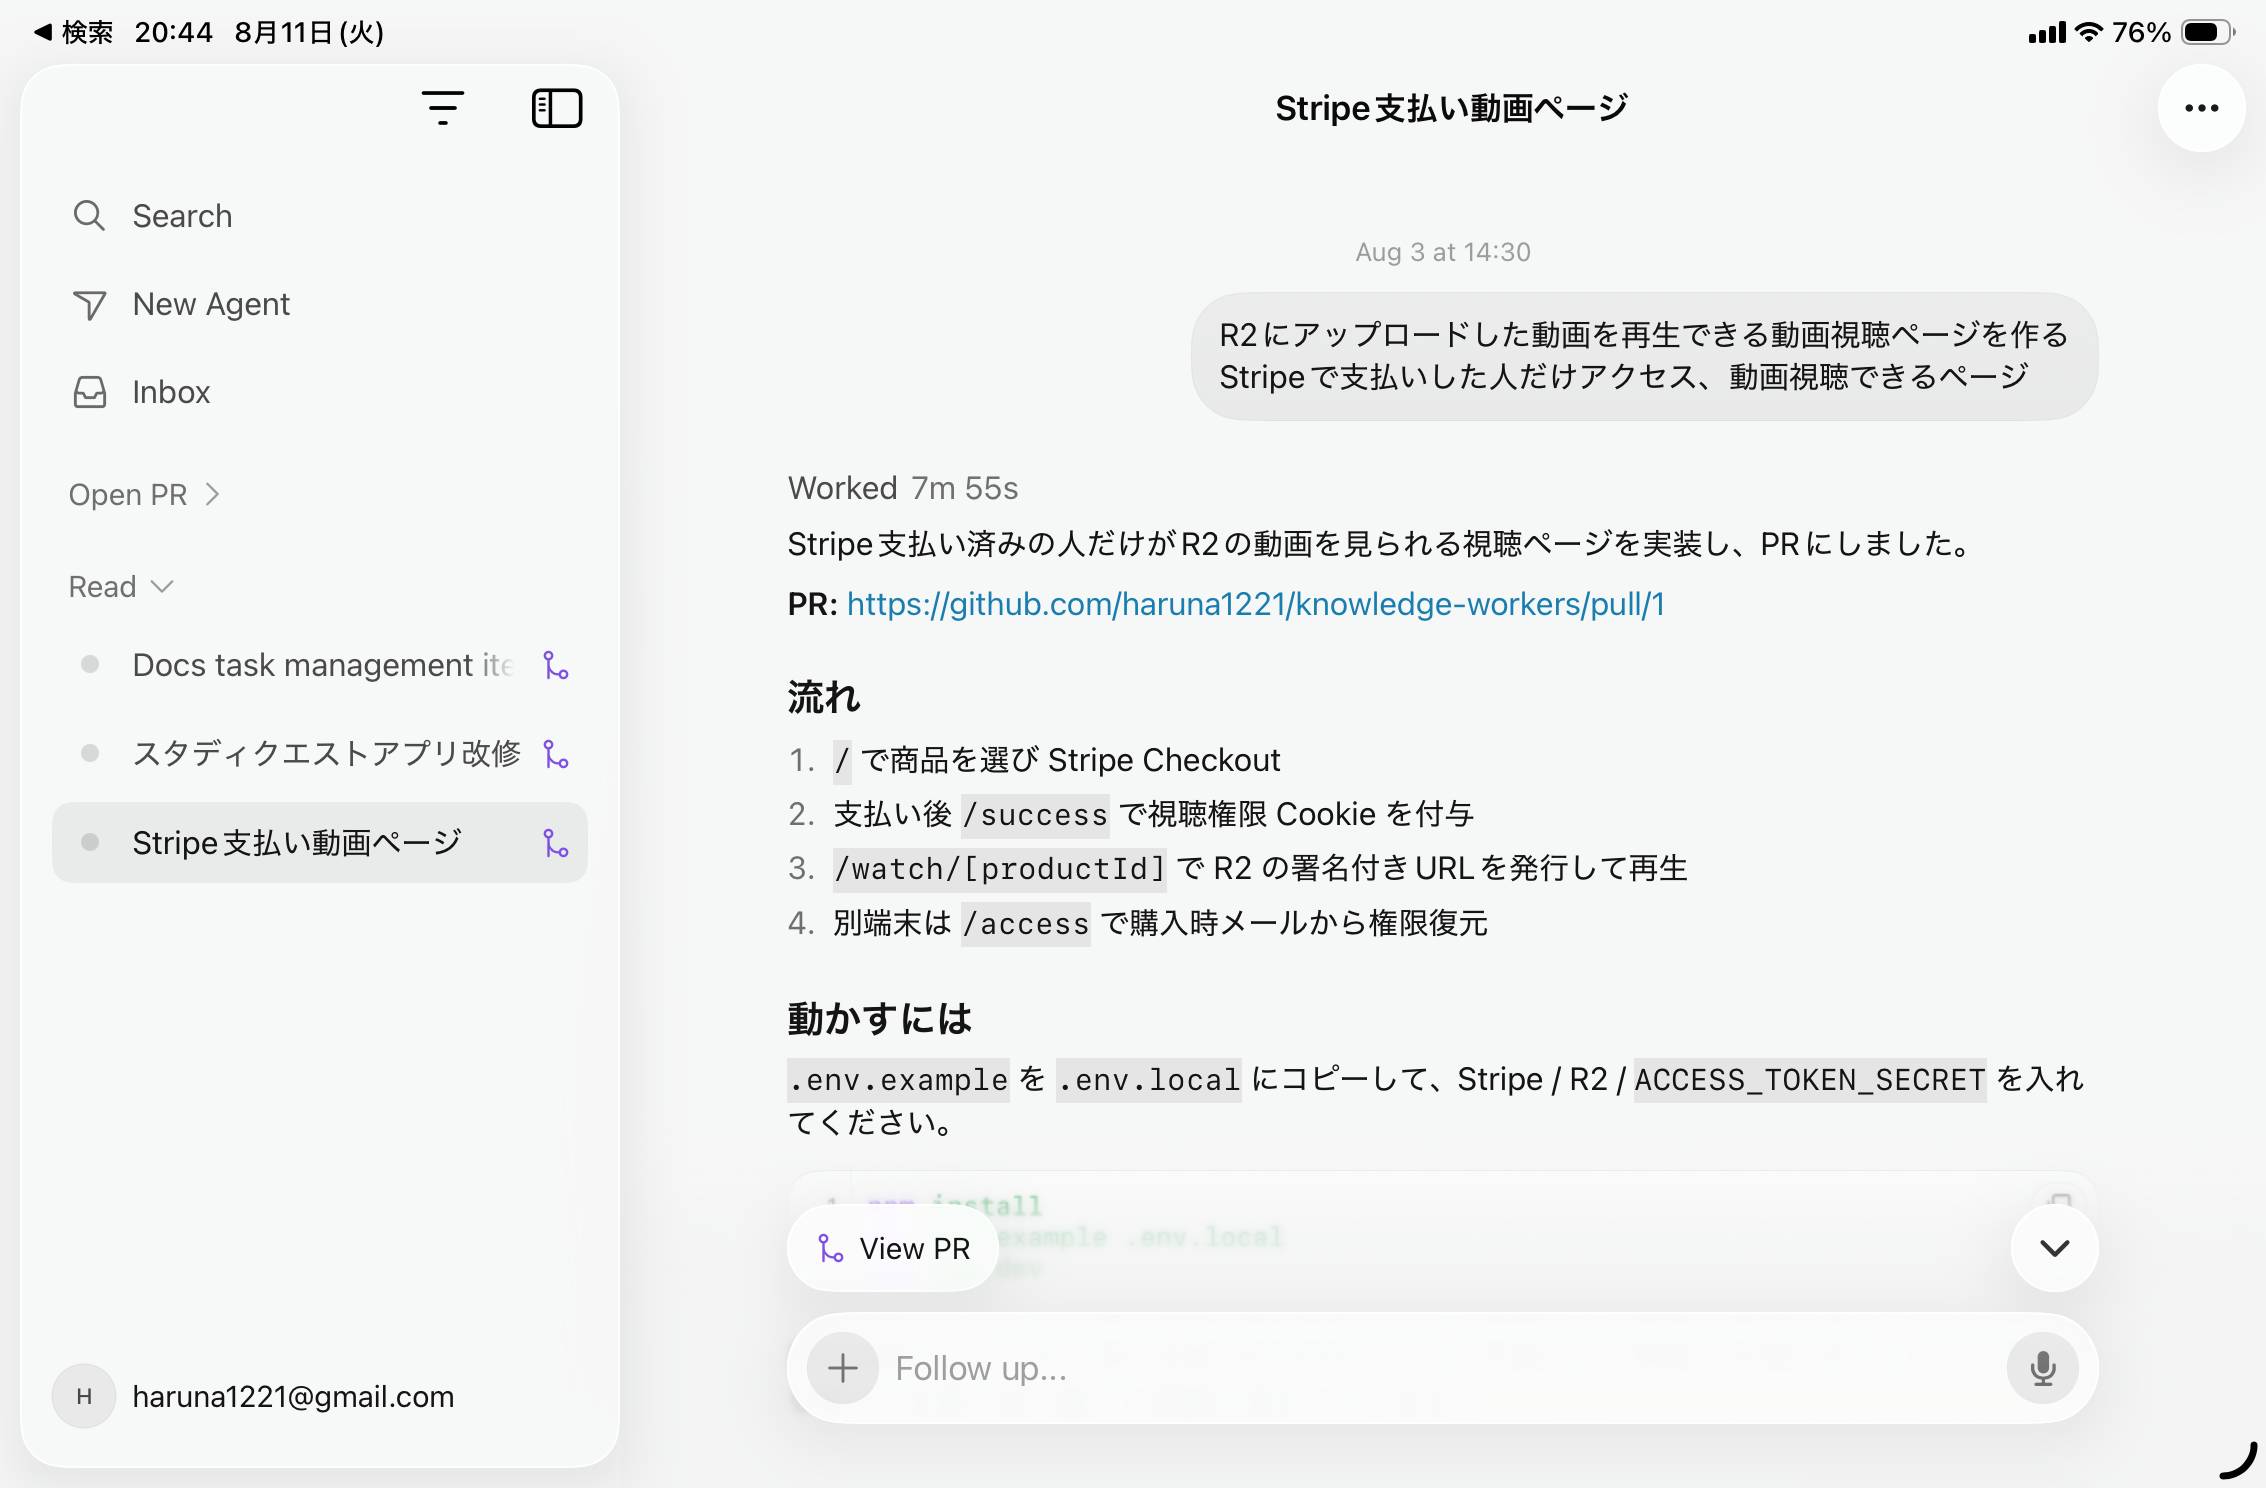The height and width of the screenshot is (1488, 2266).
Task: Click the PR branch icon beside Docs task management
Action: (x=555, y=665)
